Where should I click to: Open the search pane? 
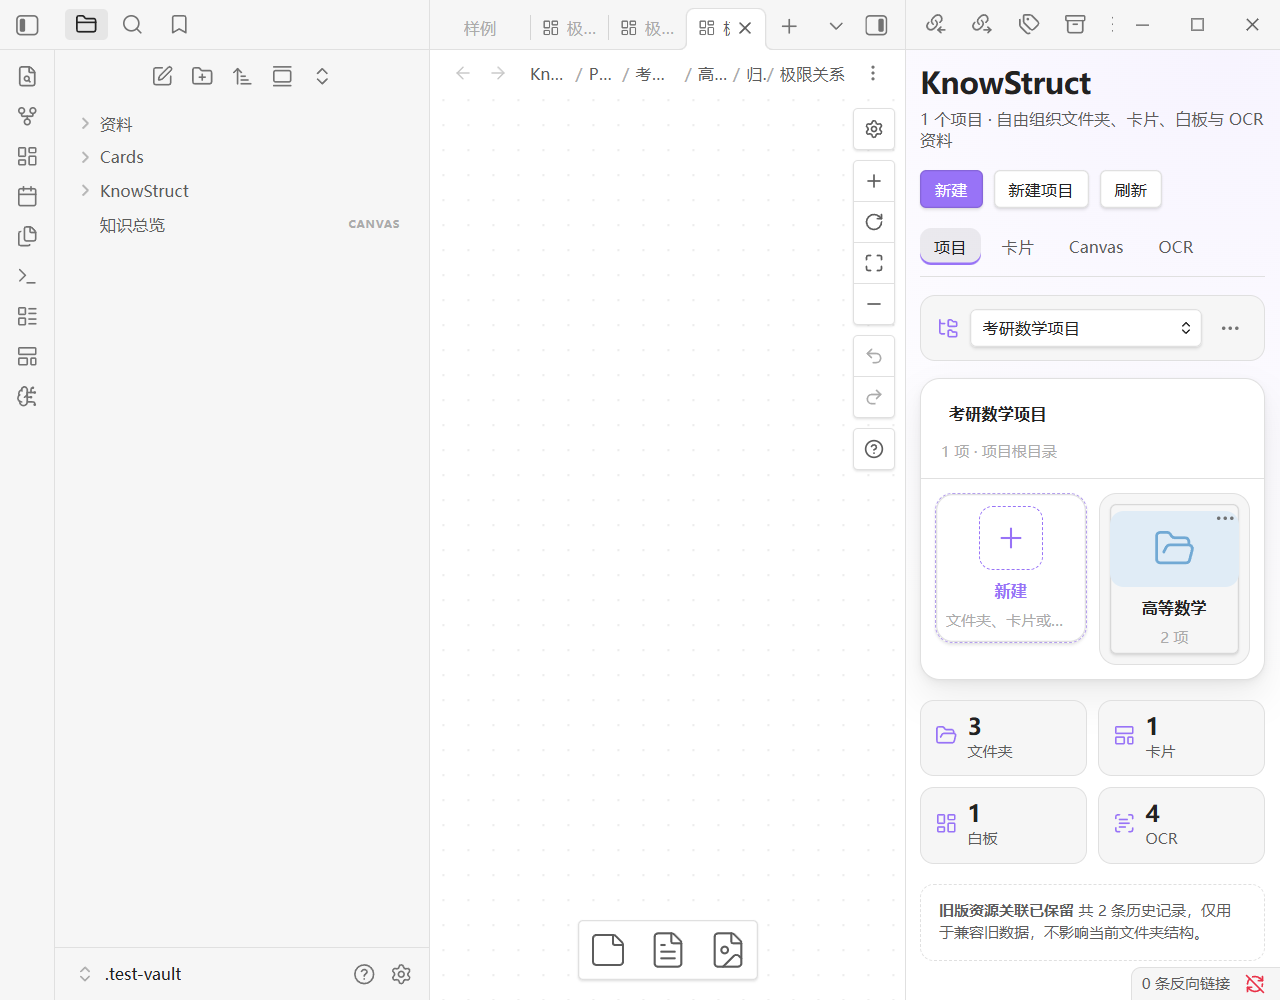click(x=132, y=25)
